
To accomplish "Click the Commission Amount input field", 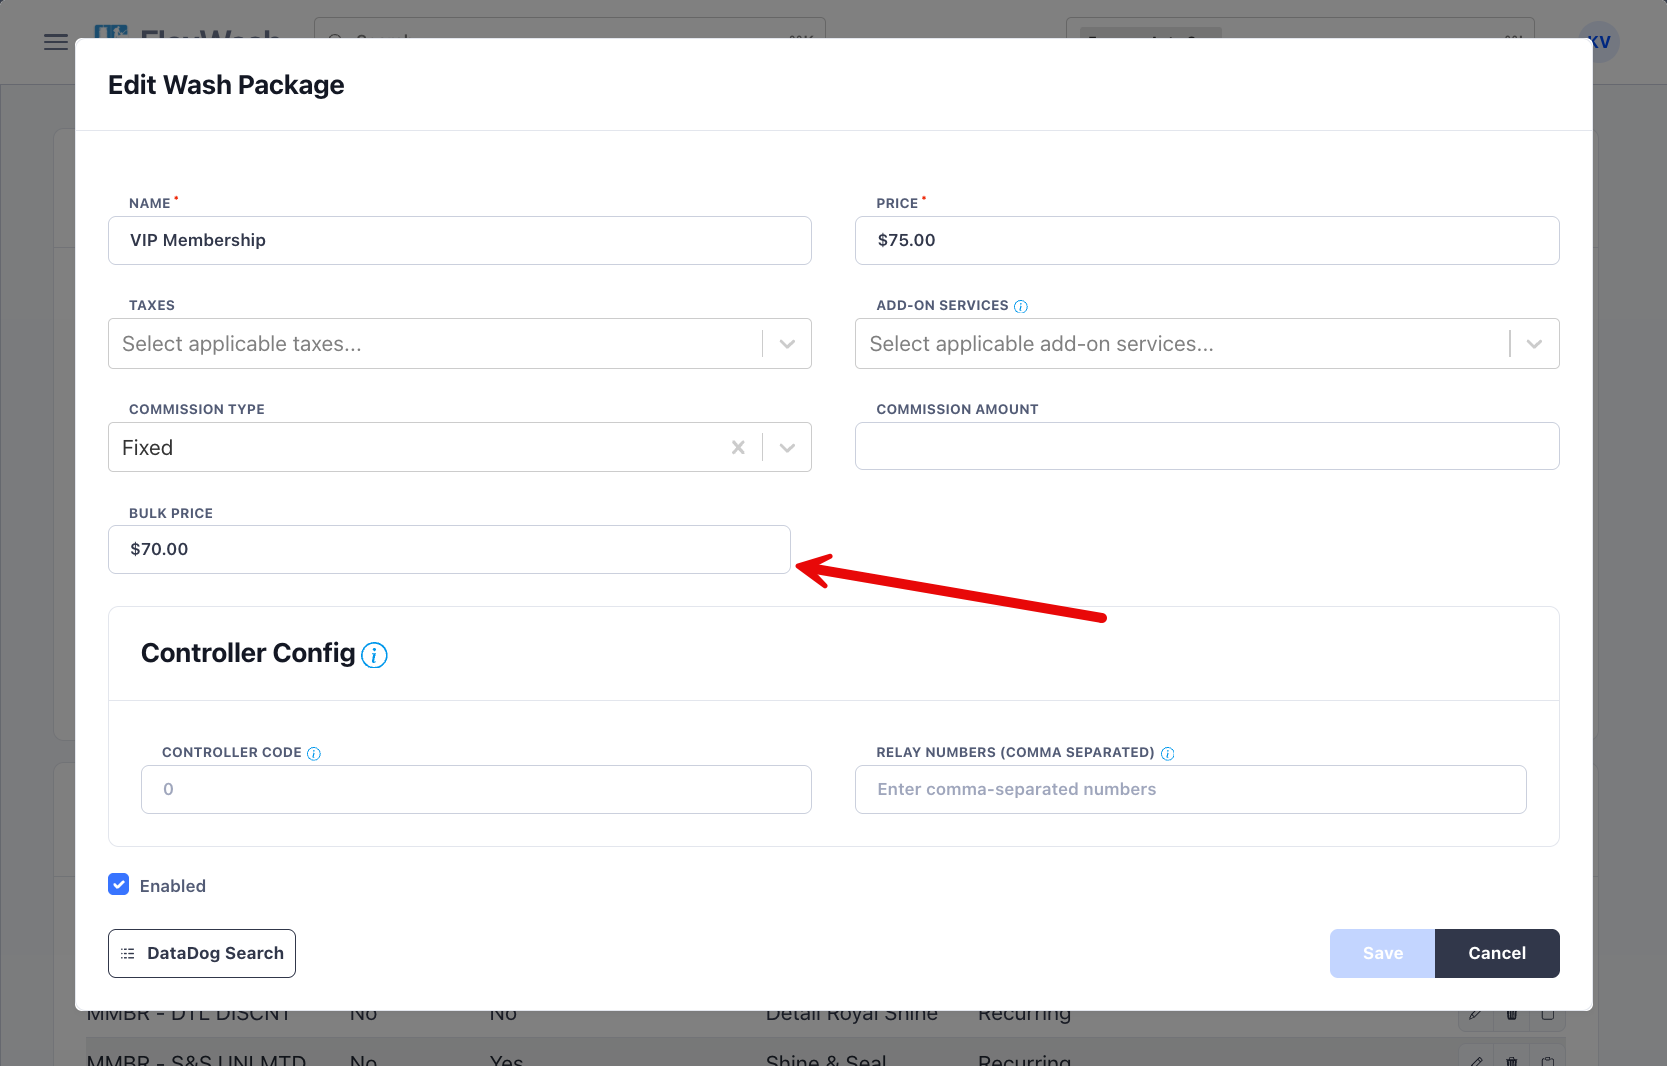I will [x=1207, y=446].
